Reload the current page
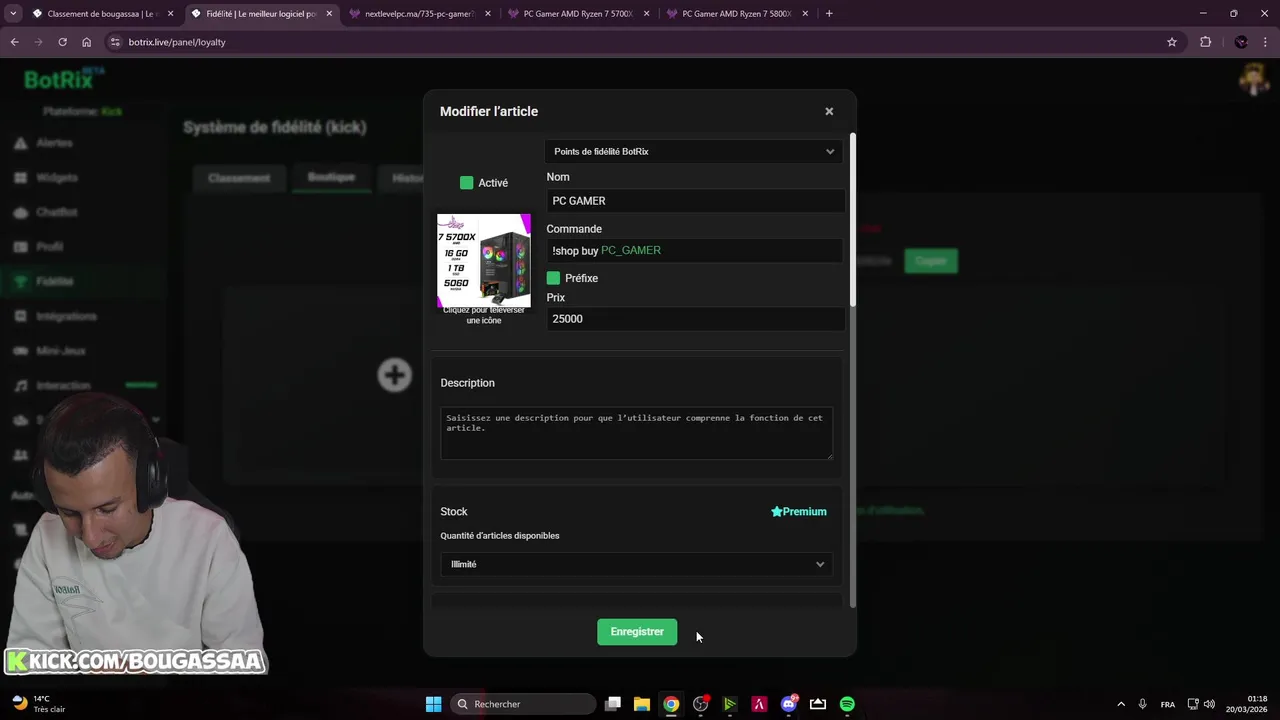 [62, 42]
